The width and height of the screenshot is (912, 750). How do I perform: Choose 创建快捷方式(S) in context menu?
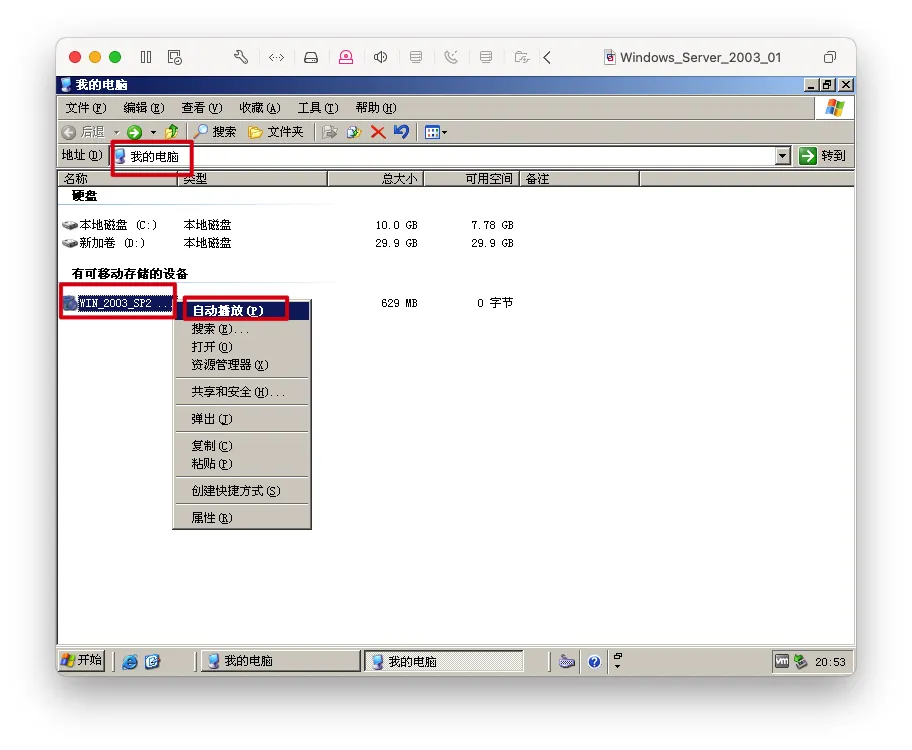(242, 491)
